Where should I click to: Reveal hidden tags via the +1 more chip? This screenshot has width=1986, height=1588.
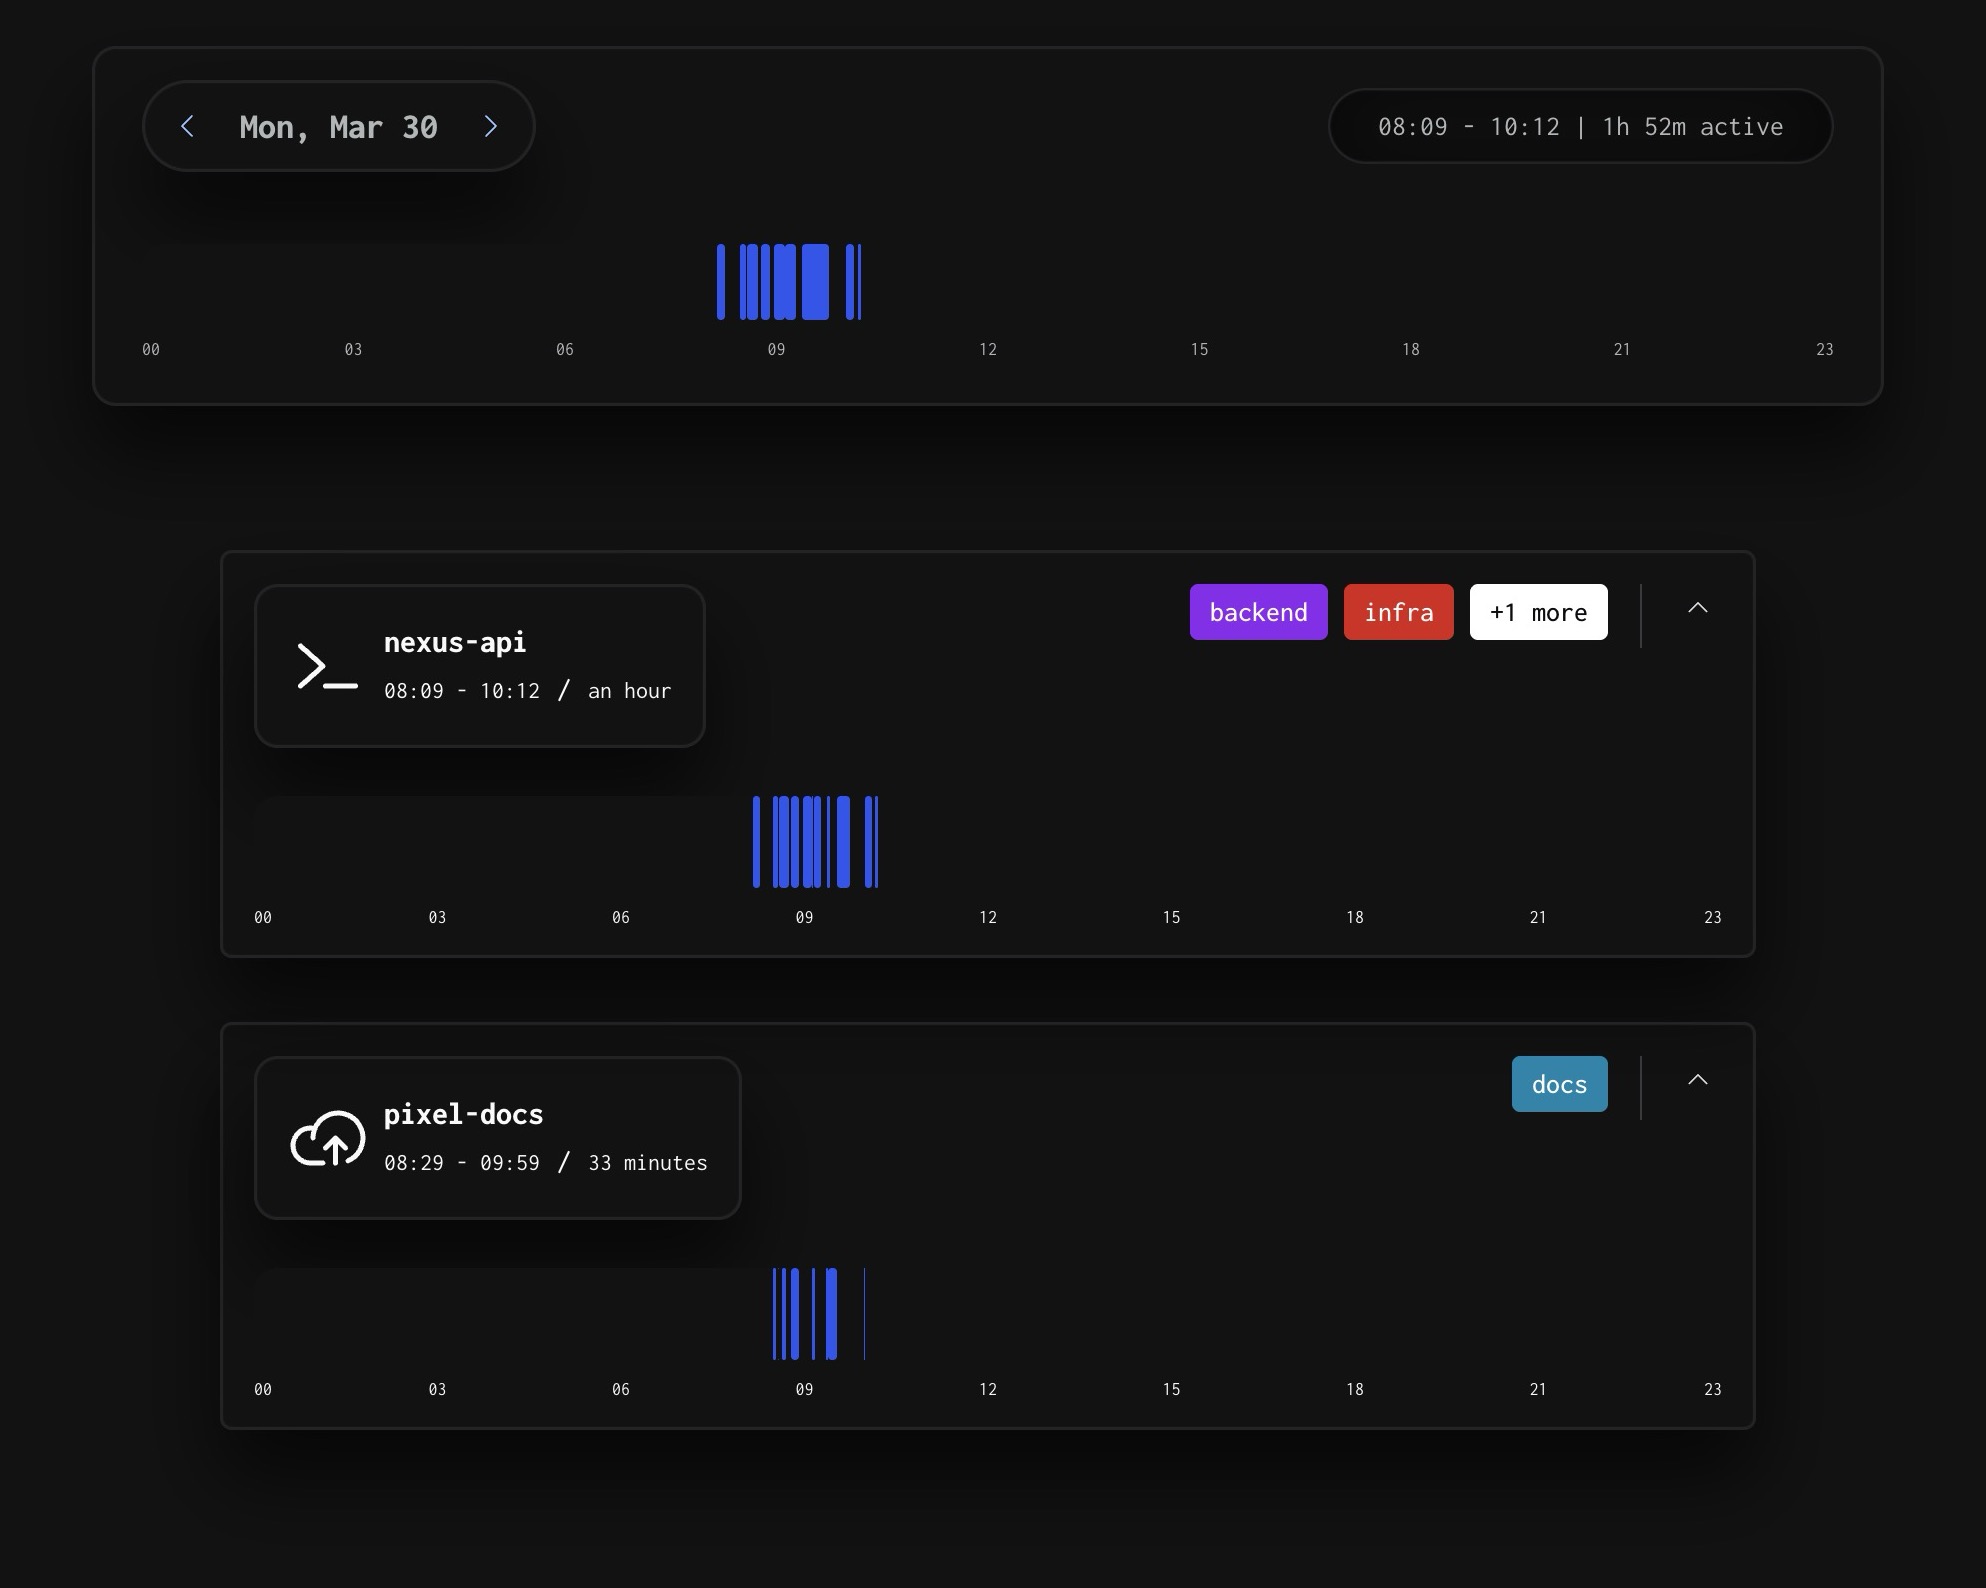pyautogui.click(x=1538, y=611)
